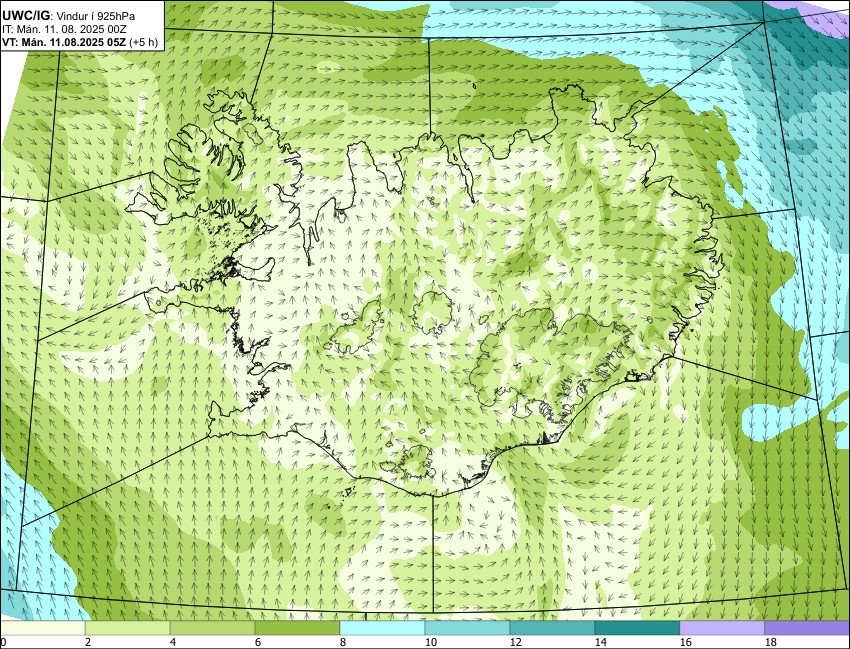Click the legend label '14'
This screenshot has height=649, width=850.
[601, 642]
